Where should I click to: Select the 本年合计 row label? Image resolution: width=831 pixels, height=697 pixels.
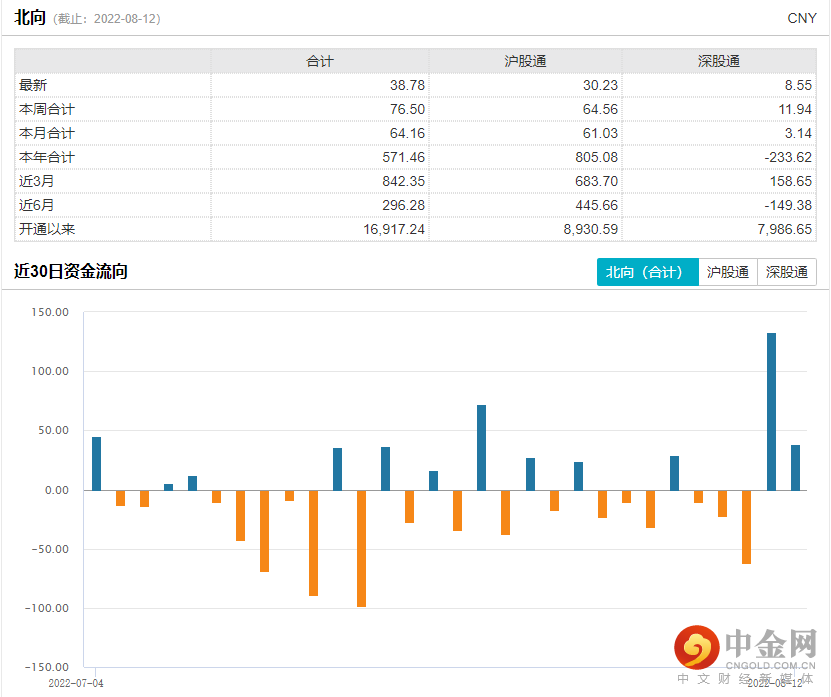(47, 158)
